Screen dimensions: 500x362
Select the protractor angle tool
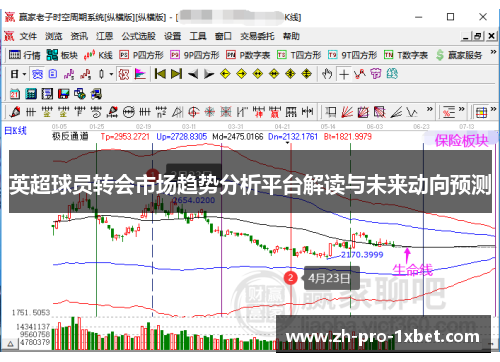coord(177,112)
